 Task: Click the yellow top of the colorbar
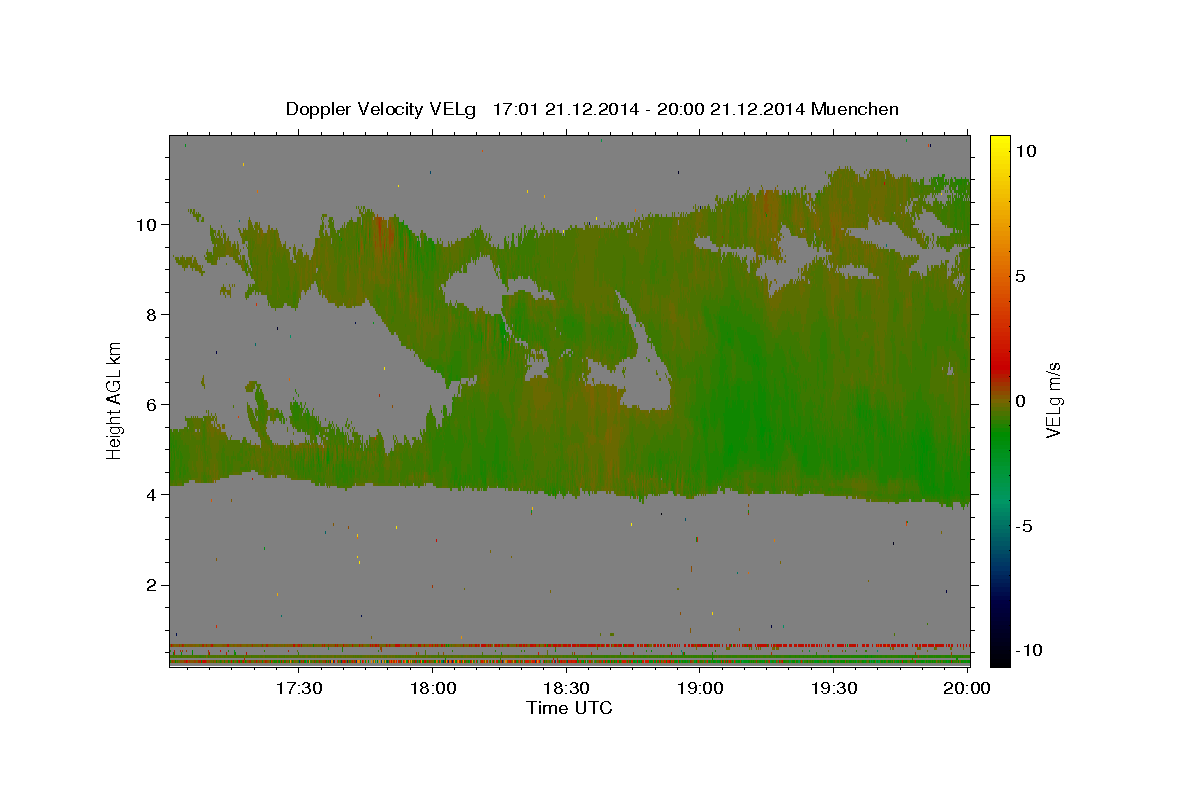1000,146
